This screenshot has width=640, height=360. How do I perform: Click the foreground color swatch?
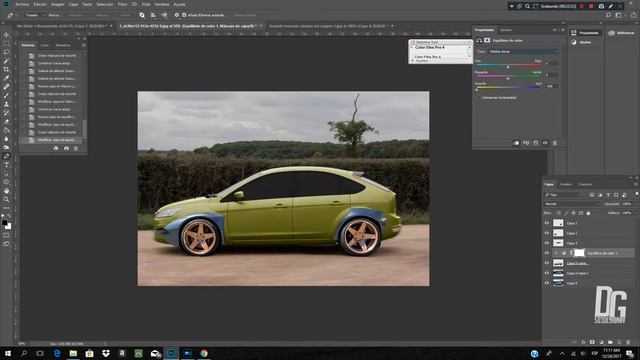point(4,223)
